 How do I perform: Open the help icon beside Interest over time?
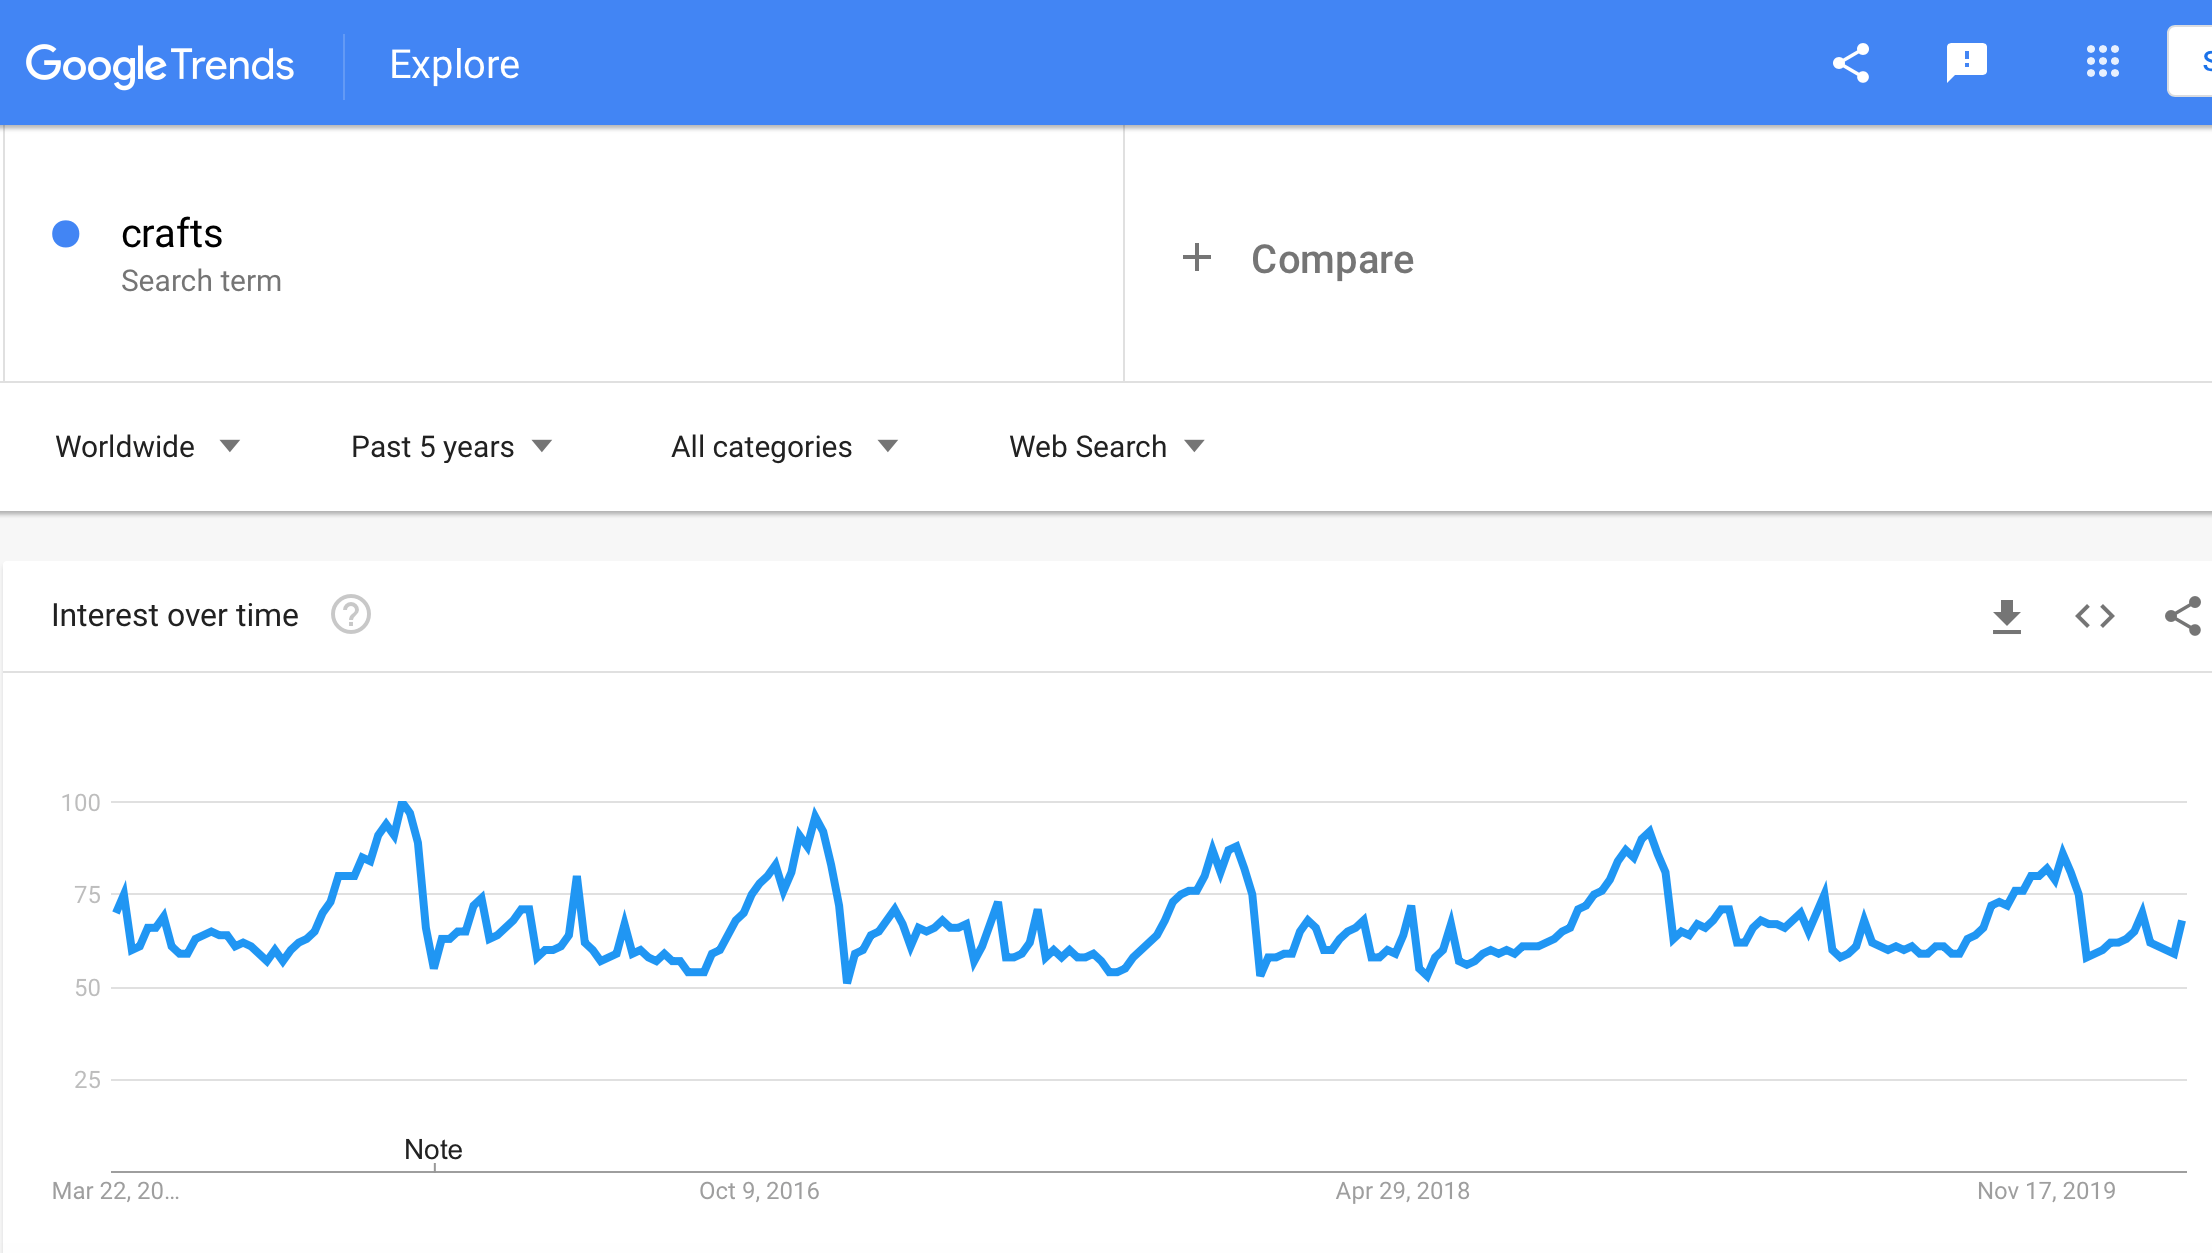pyautogui.click(x=351, y=615)
